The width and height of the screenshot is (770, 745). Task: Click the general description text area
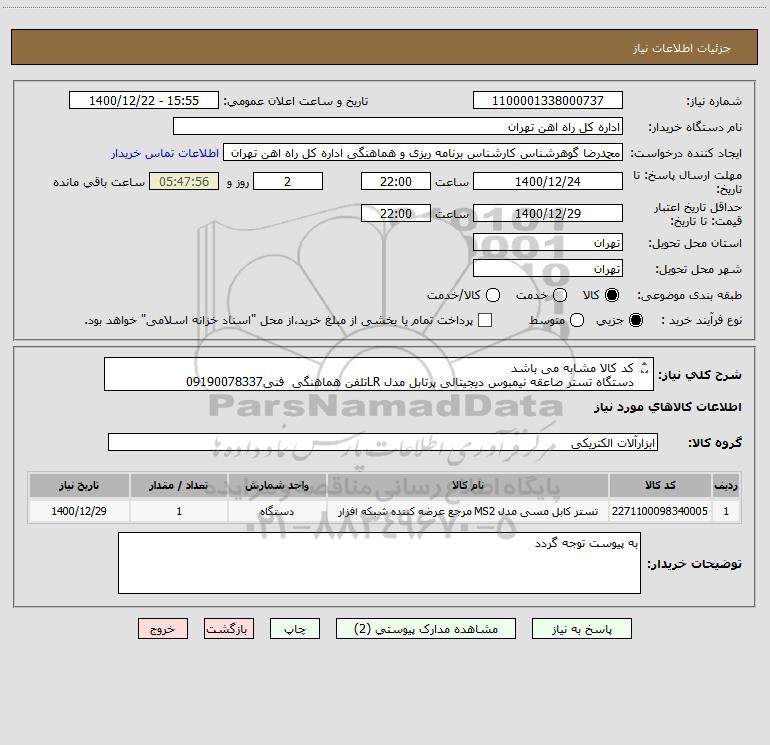pyautogui.click(x=379, y=375)
